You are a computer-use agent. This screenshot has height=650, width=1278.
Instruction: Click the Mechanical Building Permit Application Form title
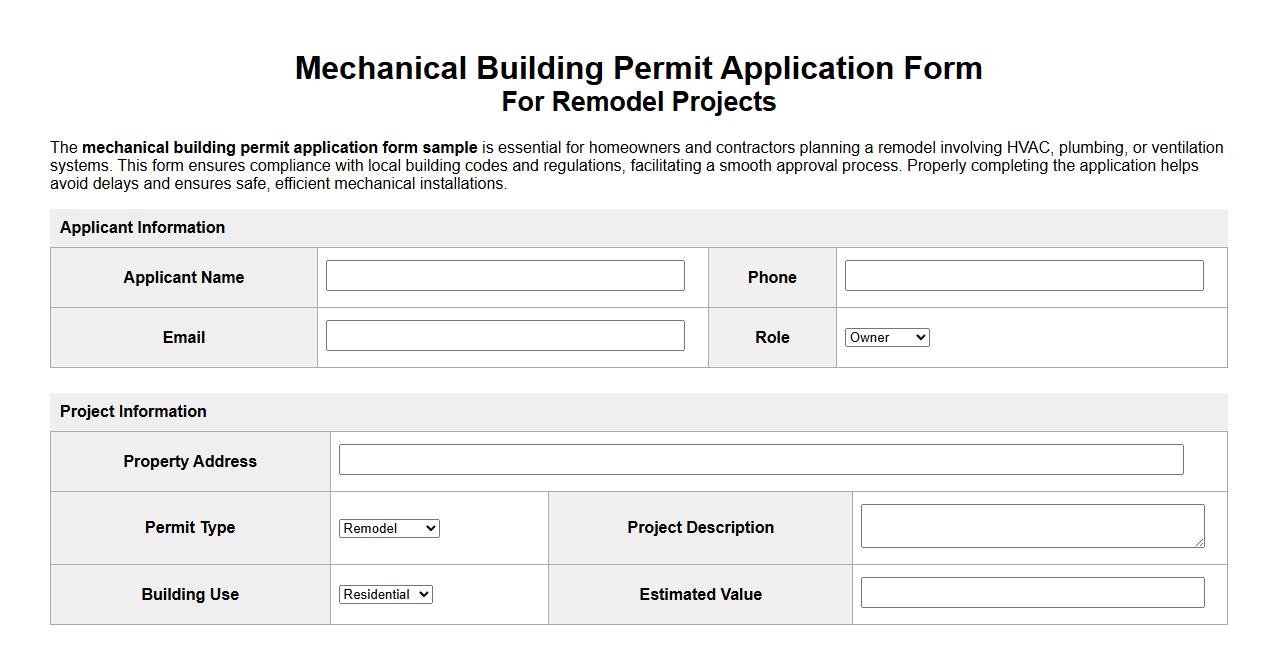click(x=639, y=68)
